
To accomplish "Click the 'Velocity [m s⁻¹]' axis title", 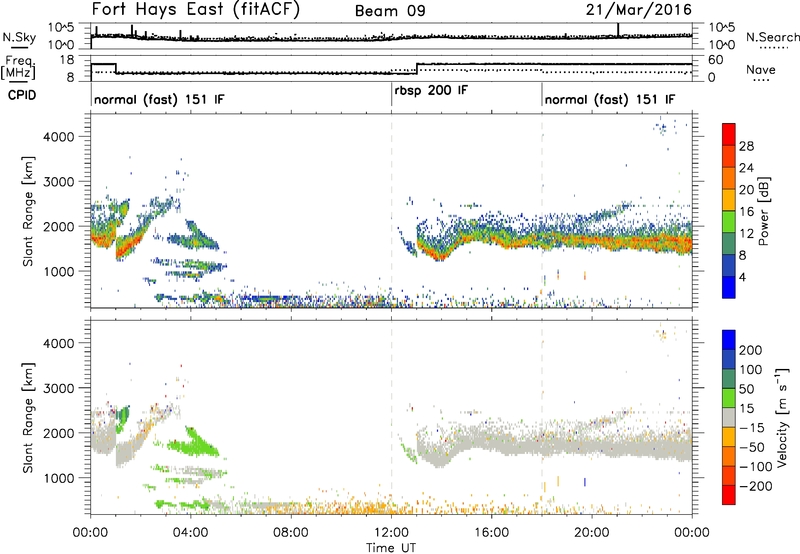I will tap(782, 417).
